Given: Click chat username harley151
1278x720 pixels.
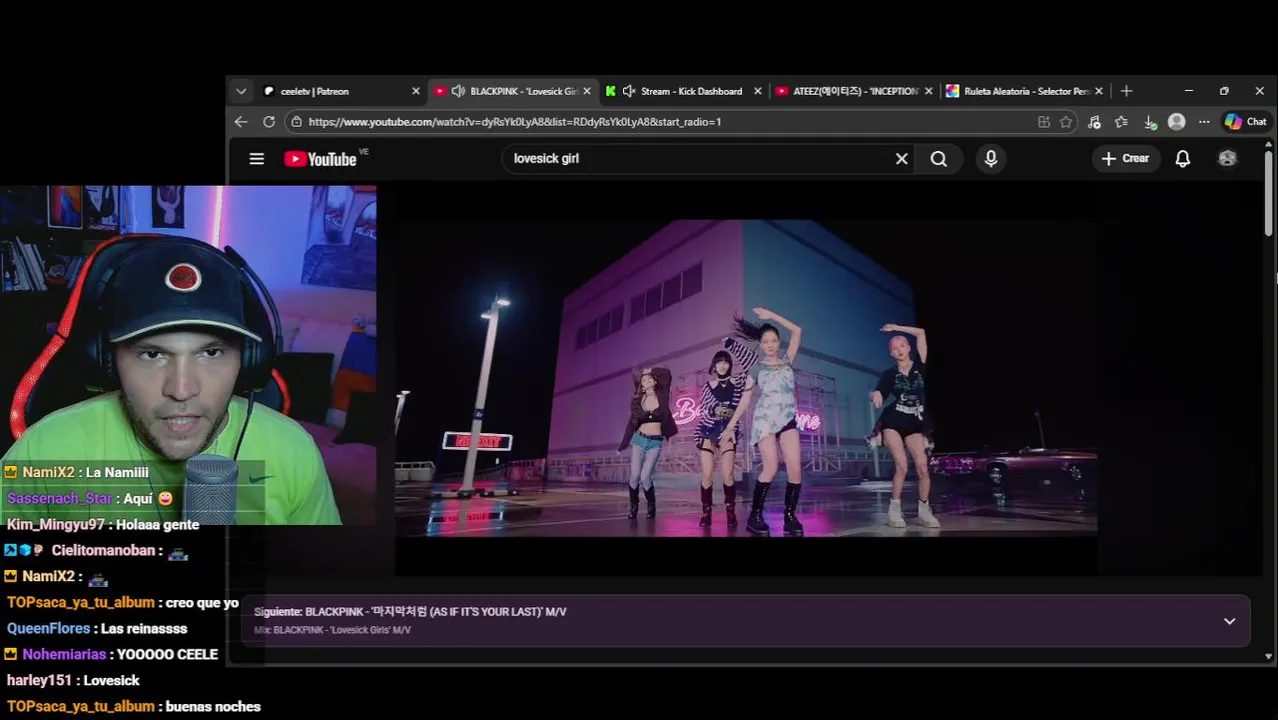Looking at the screenshot, I should (40, 680).
